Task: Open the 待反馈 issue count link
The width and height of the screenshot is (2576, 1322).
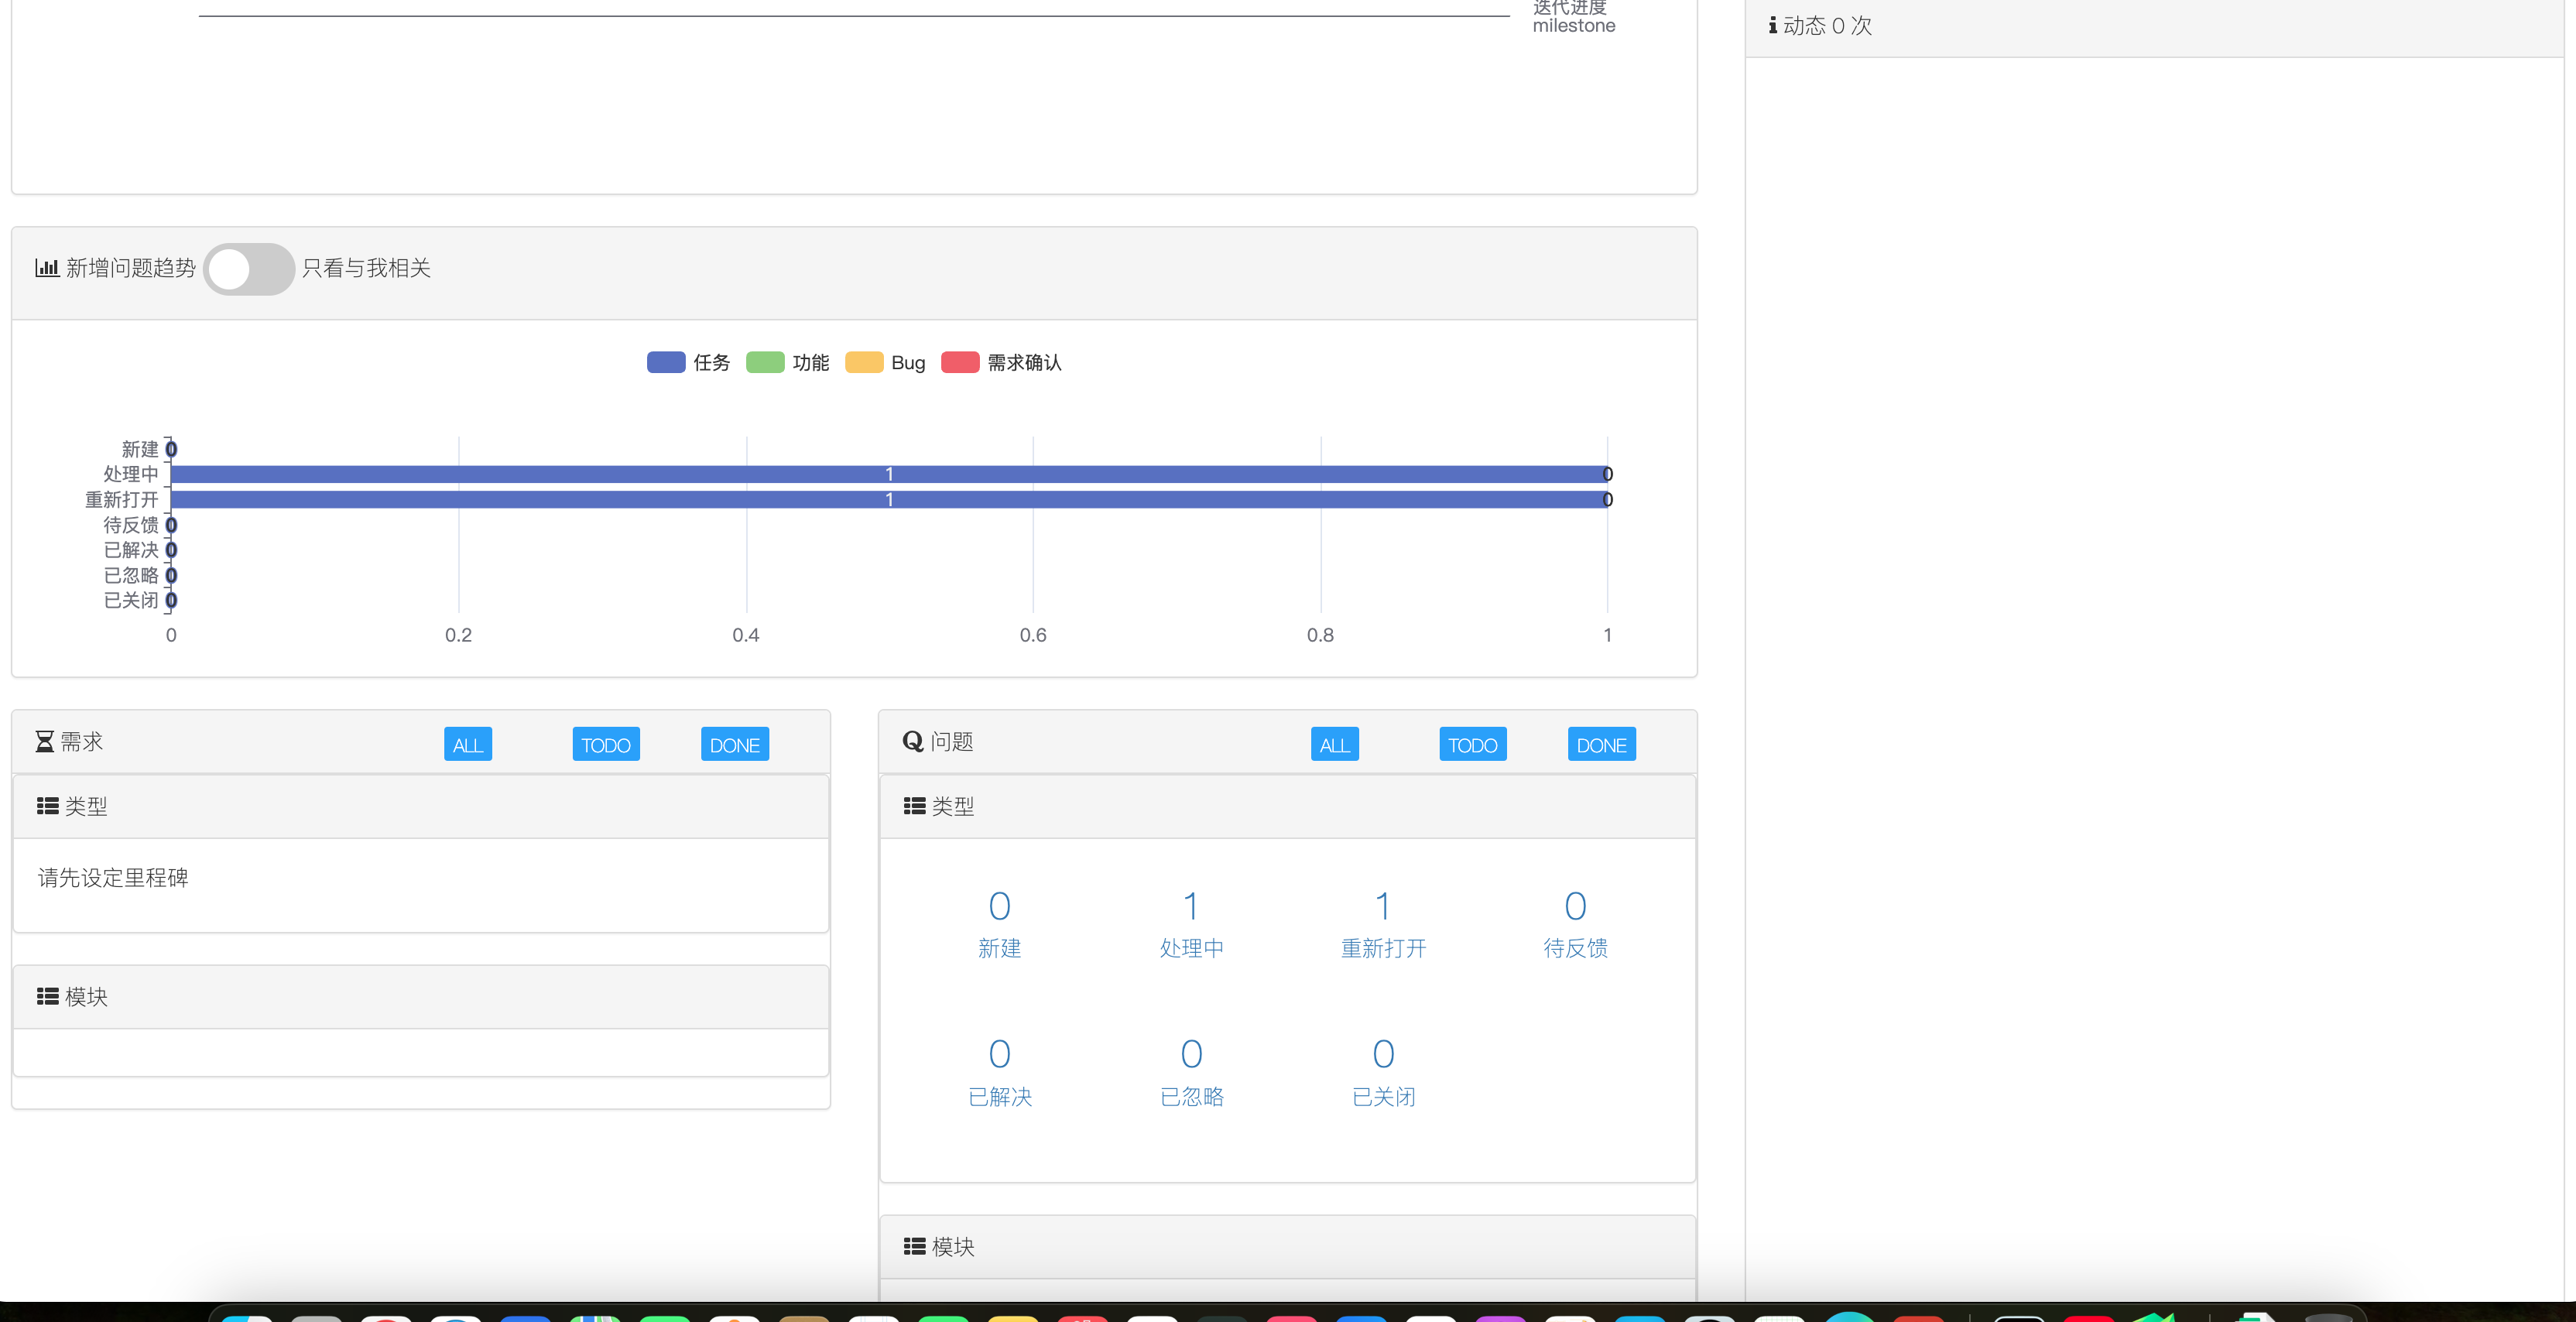Action: click(x=1576, y=924)
